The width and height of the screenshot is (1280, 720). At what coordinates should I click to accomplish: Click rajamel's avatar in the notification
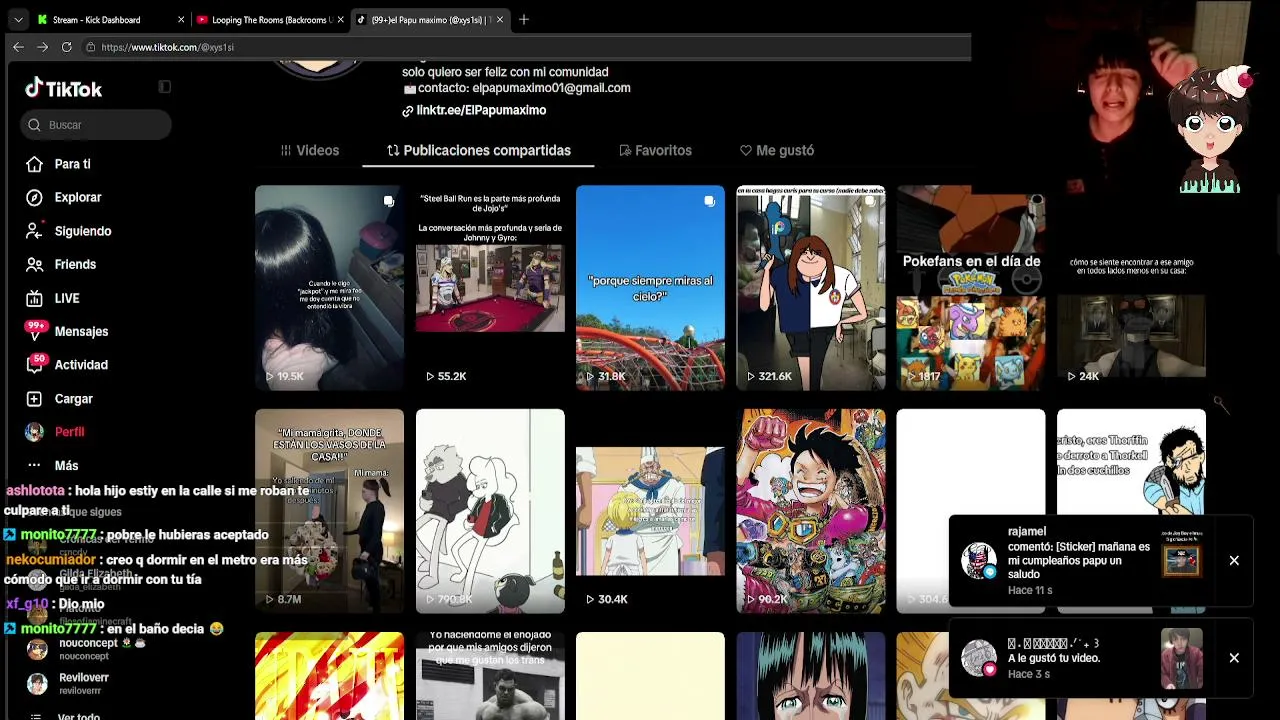click(979, 561)
